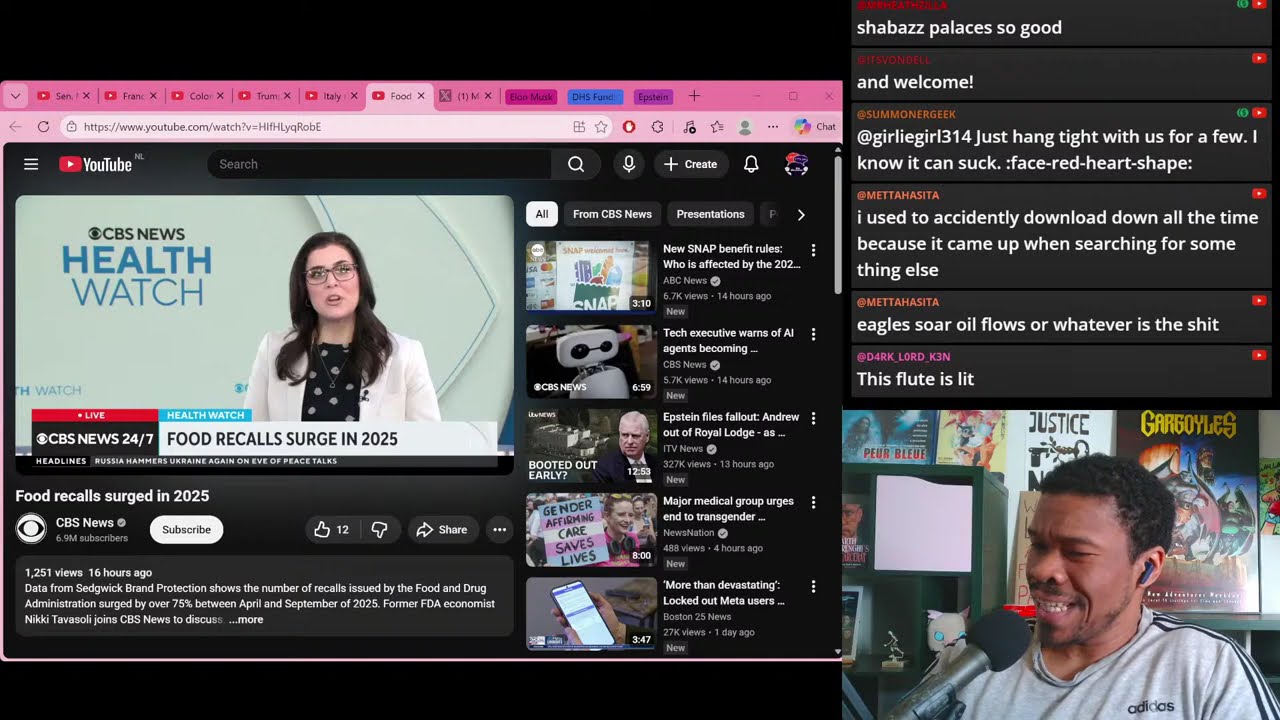Open options for Major medical group video
Image resolution: width=1280 pixels, height=720 pixels.
click(x=813, y=502)
